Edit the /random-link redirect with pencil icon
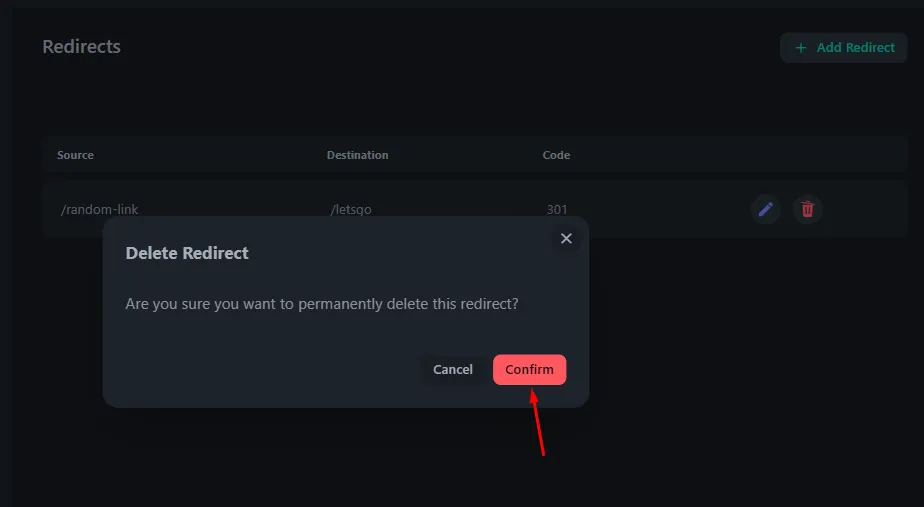This screenshot has width=924, height=507. [x=765, y=209]
